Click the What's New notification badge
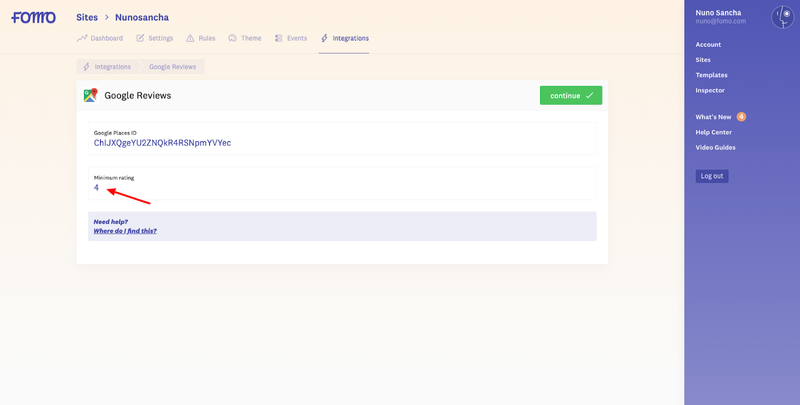Viewport: 800px width, 405px height. [741, 117]
